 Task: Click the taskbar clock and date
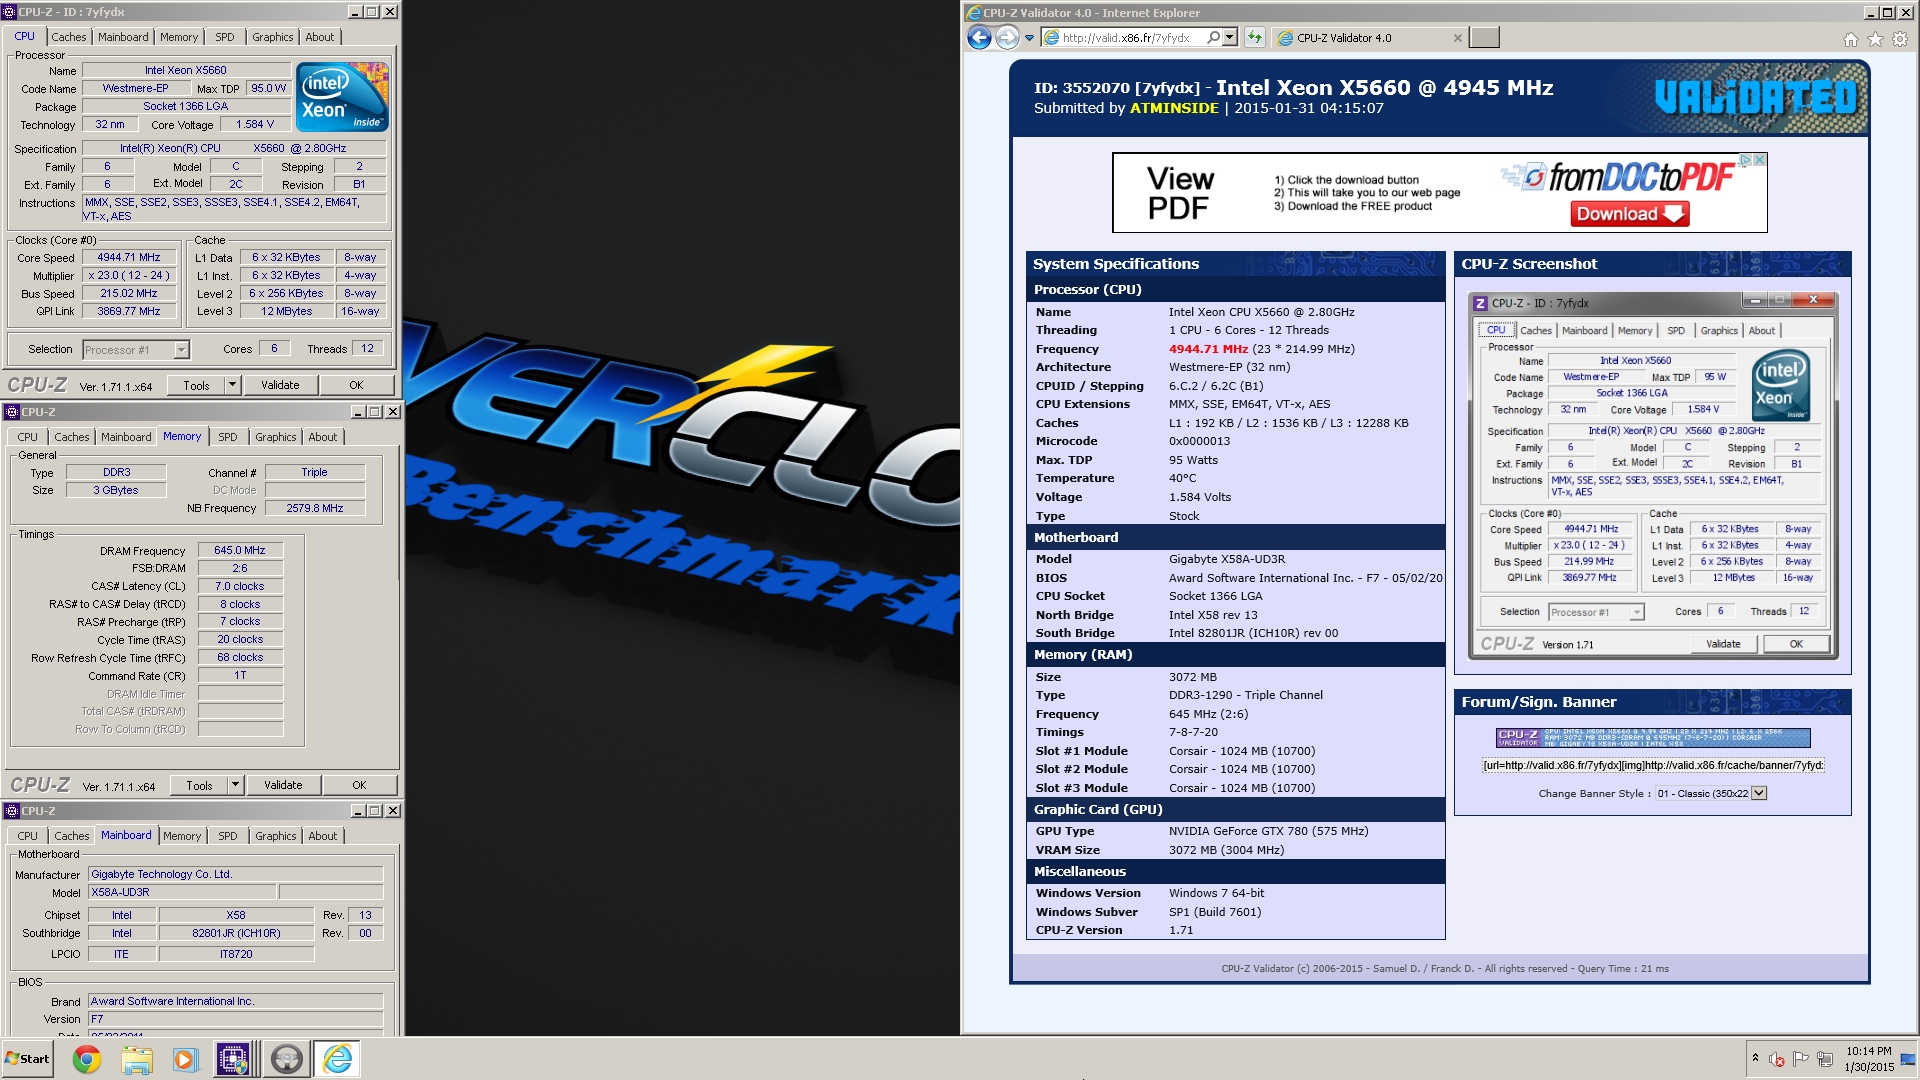click(1869, 1059)
